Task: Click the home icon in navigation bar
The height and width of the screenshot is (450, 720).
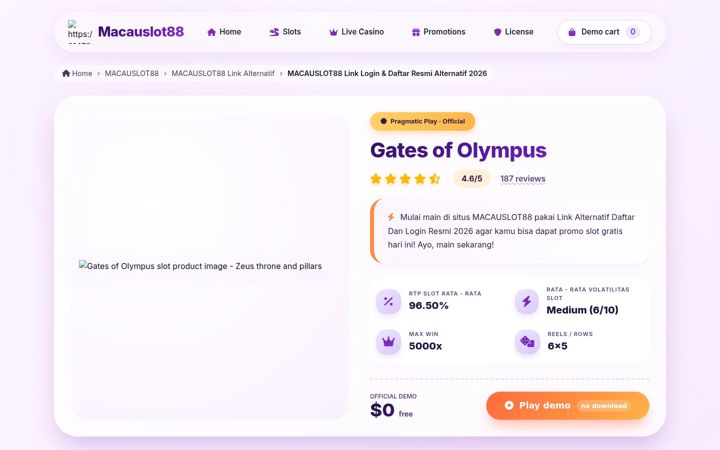Action: point(211,32)
